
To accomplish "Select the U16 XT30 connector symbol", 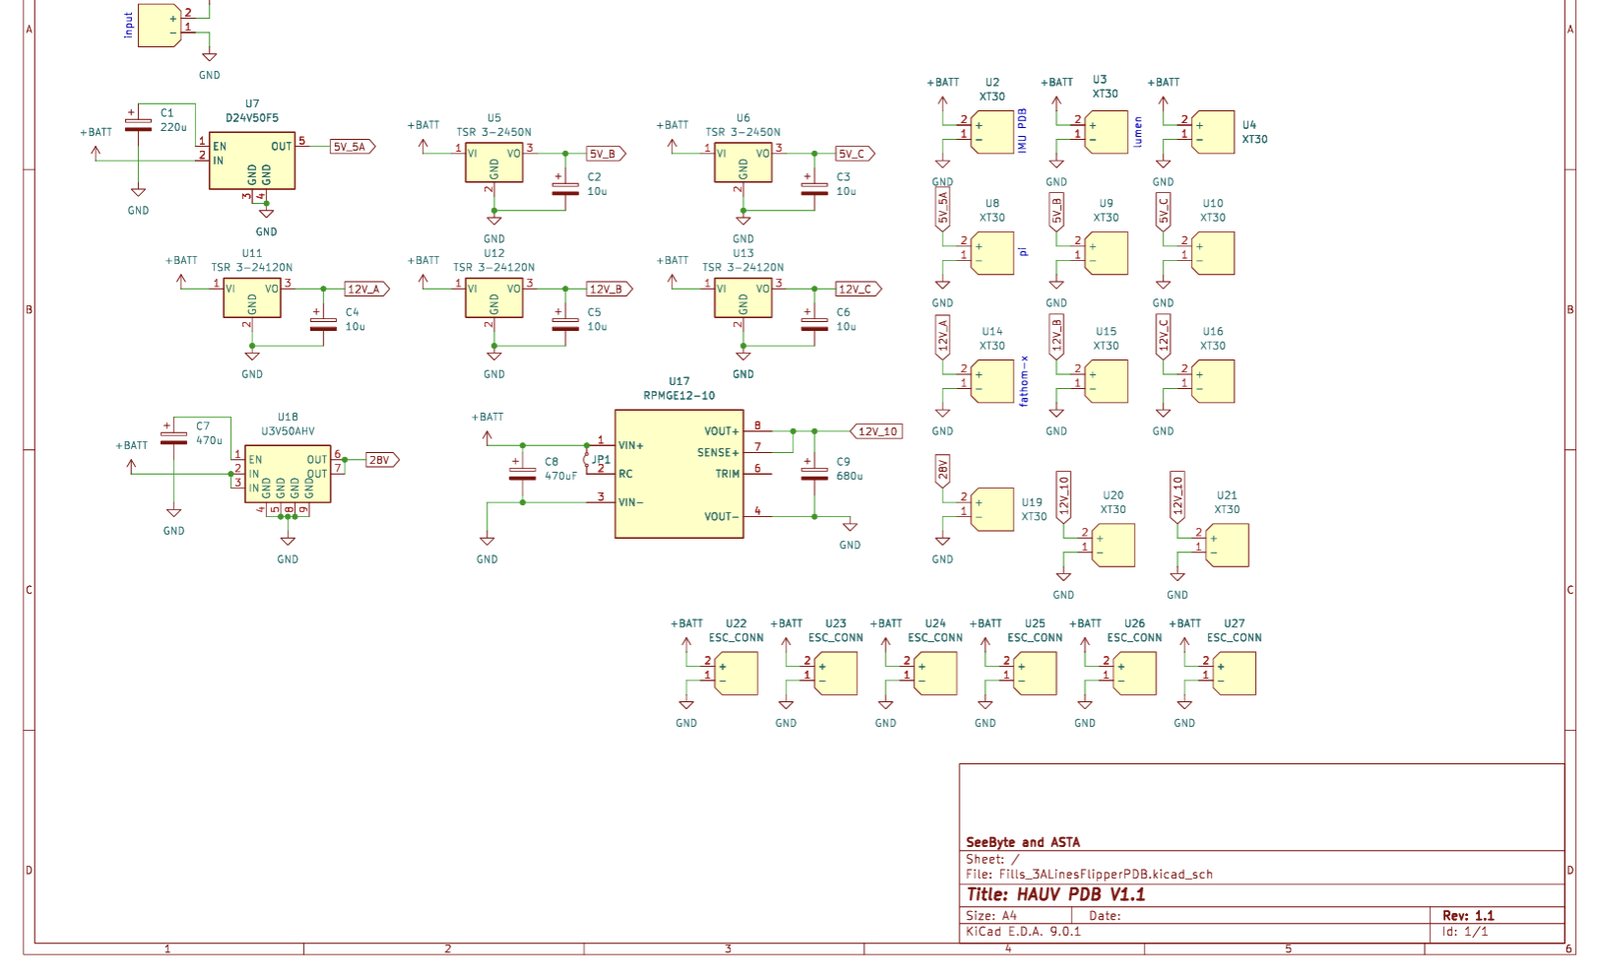I will (1213, 381).
